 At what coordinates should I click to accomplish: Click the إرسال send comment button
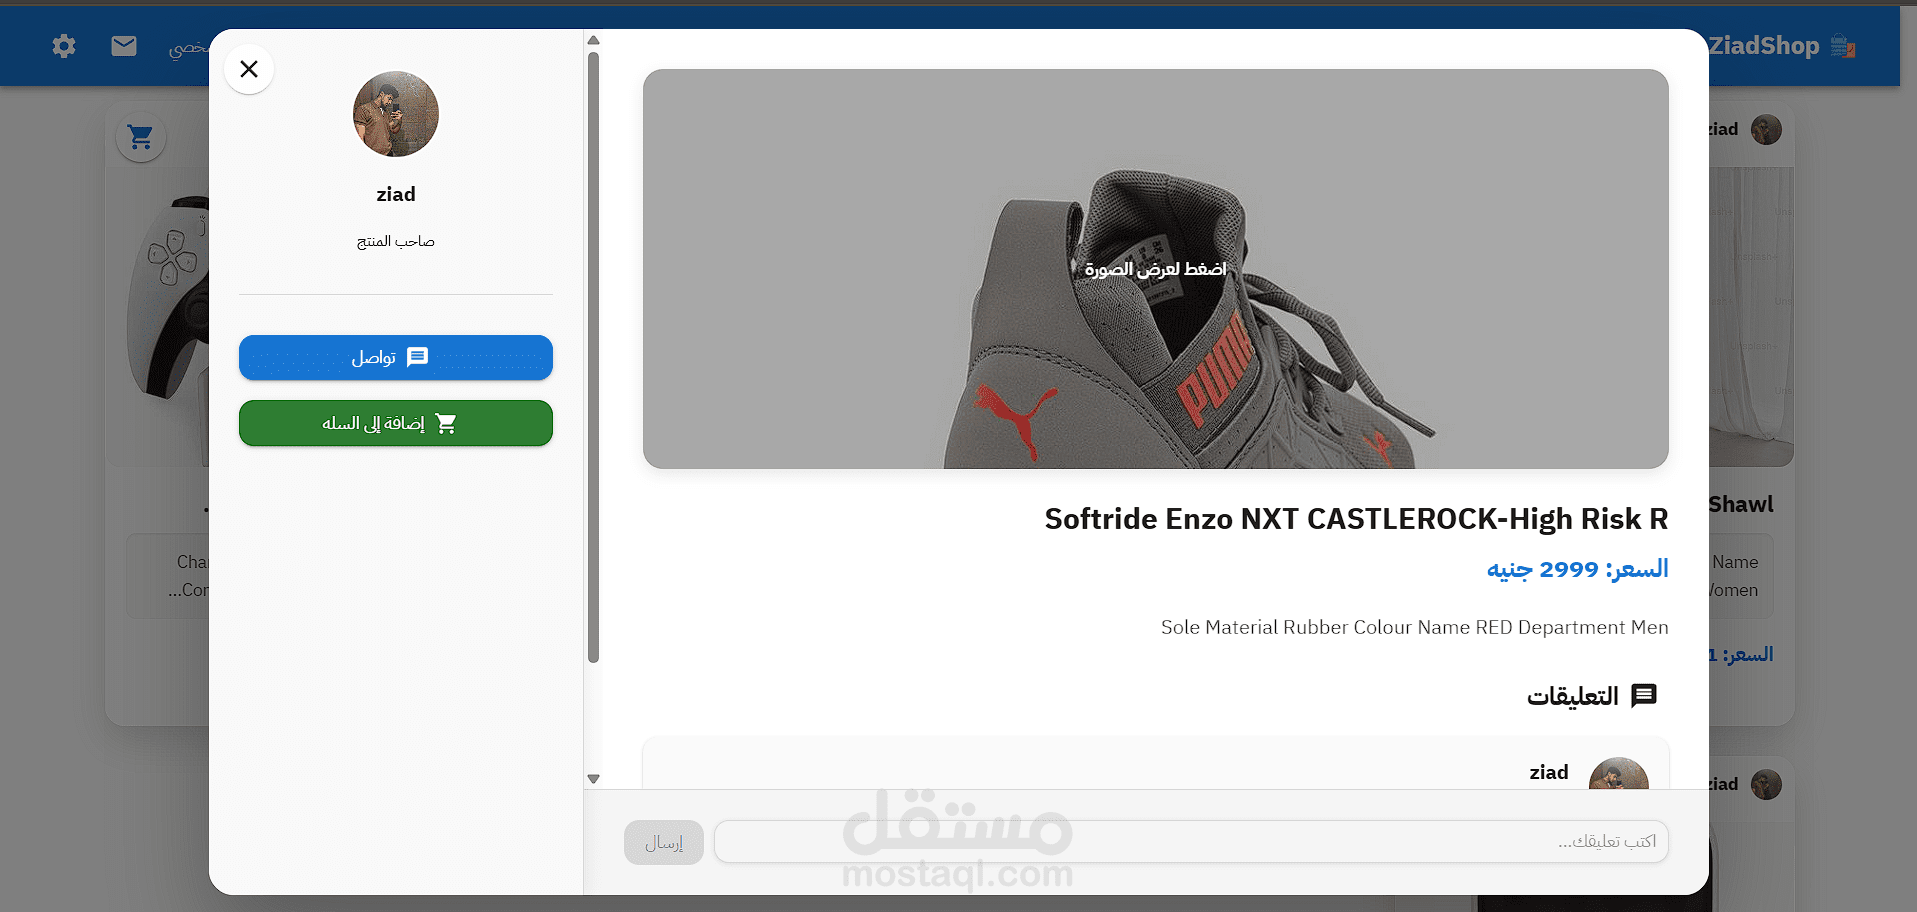click(x=664, y=842)
